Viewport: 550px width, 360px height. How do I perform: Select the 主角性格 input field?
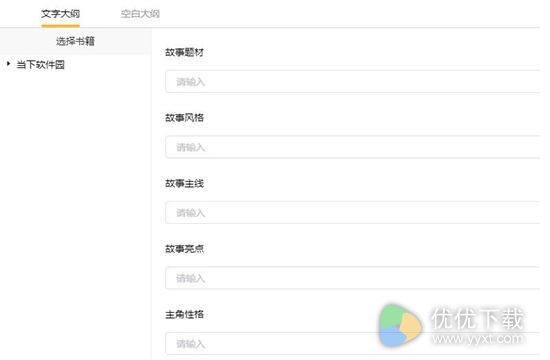(353, 344)
